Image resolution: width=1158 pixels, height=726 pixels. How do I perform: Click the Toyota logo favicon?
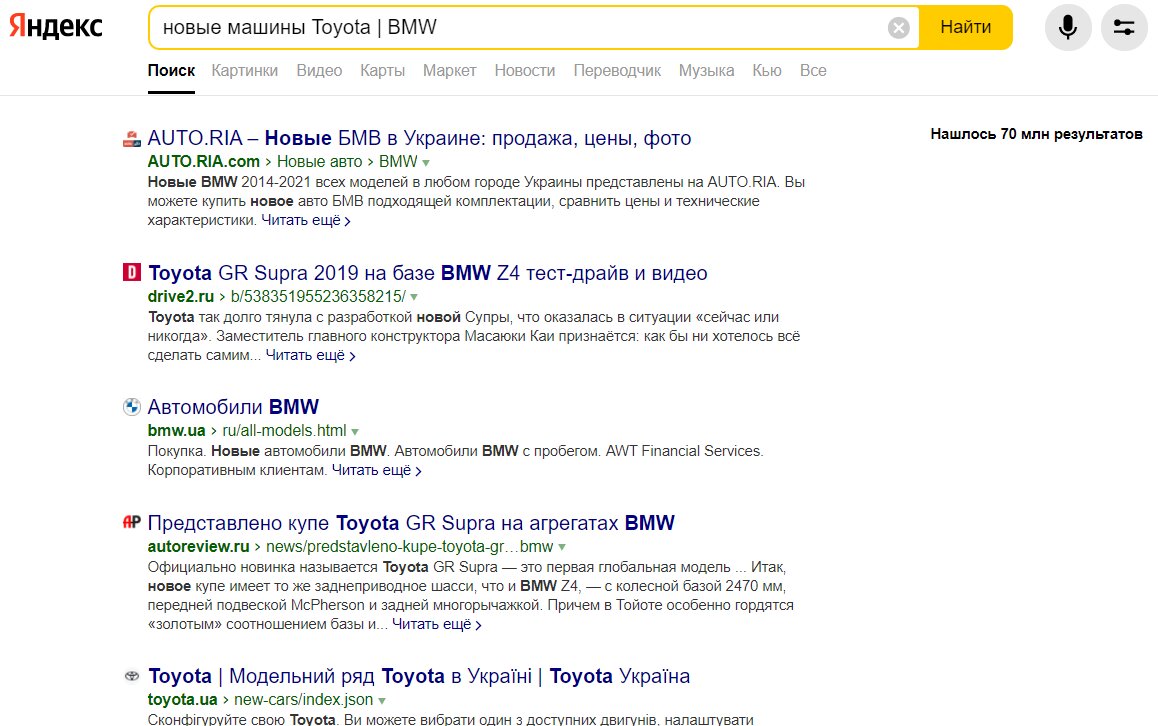click(131, 675)
